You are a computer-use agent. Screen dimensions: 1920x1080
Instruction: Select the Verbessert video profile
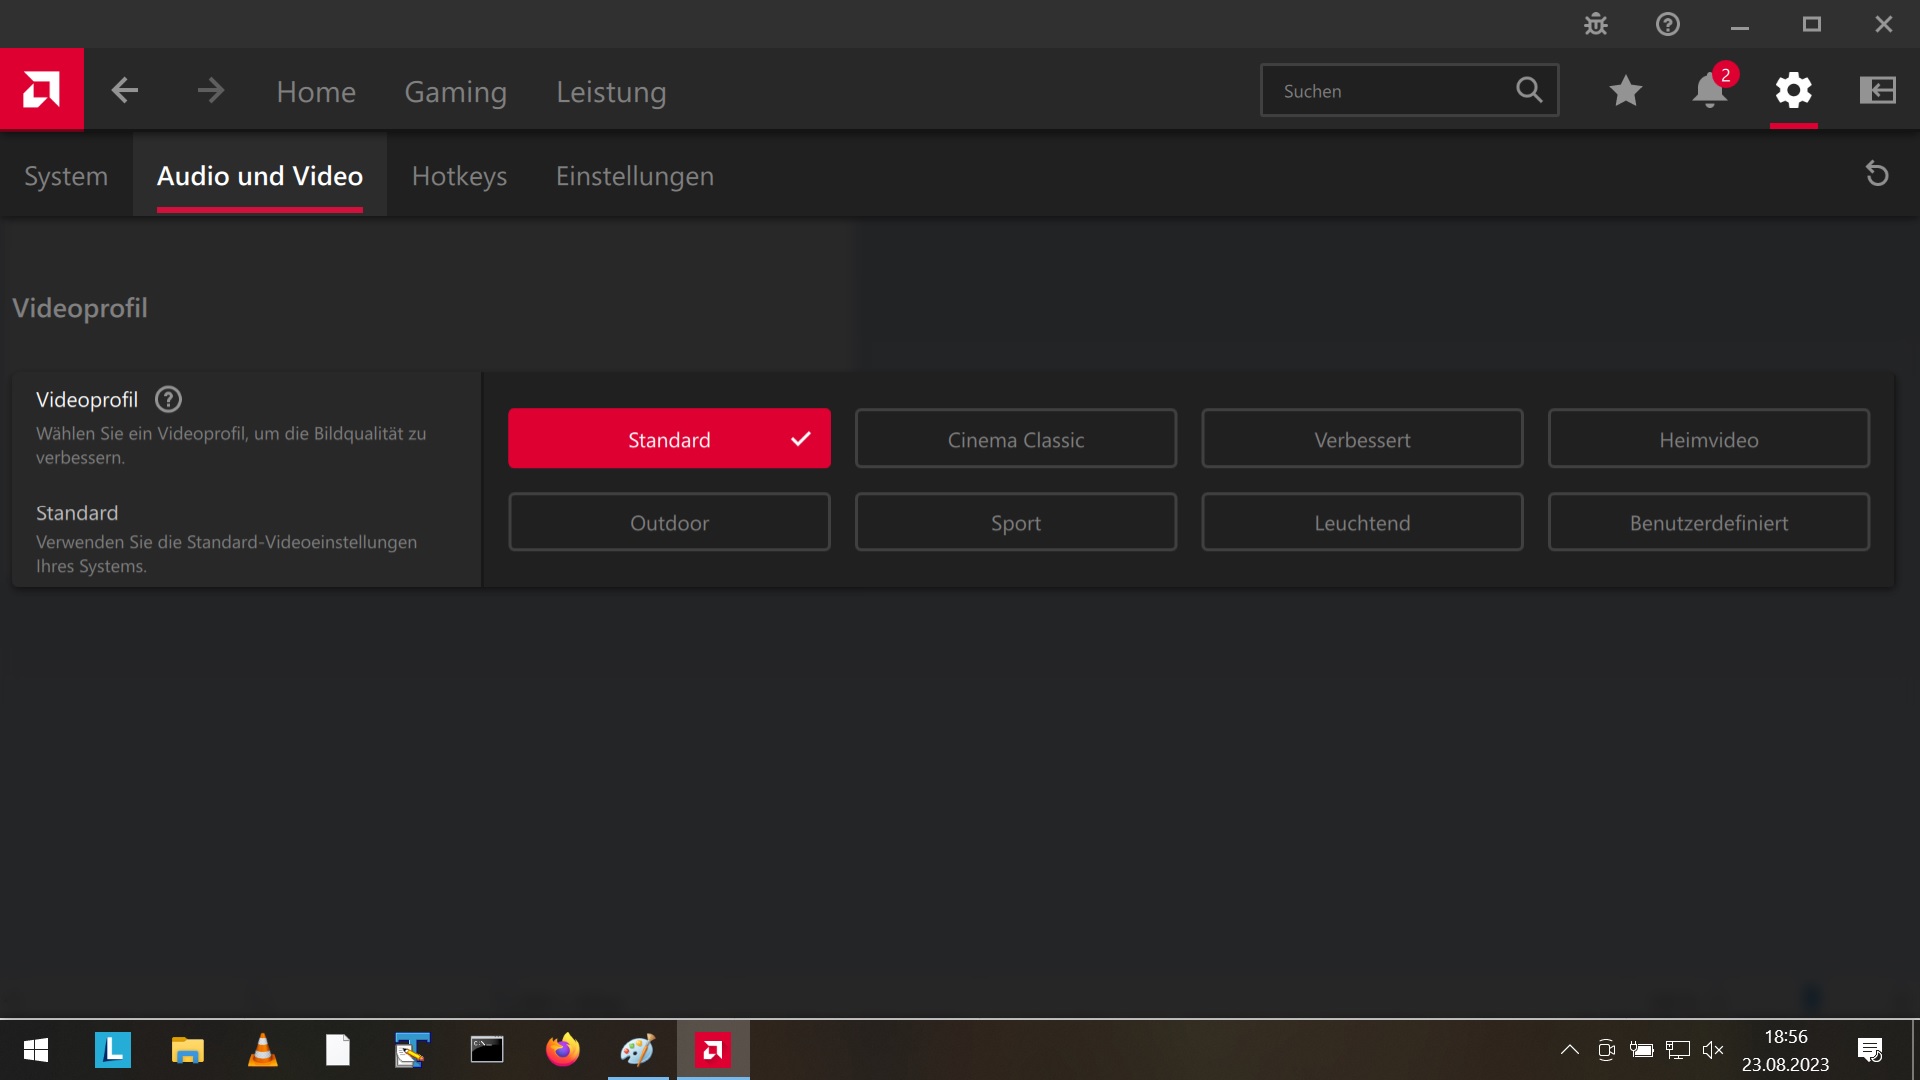(1361, 439)
